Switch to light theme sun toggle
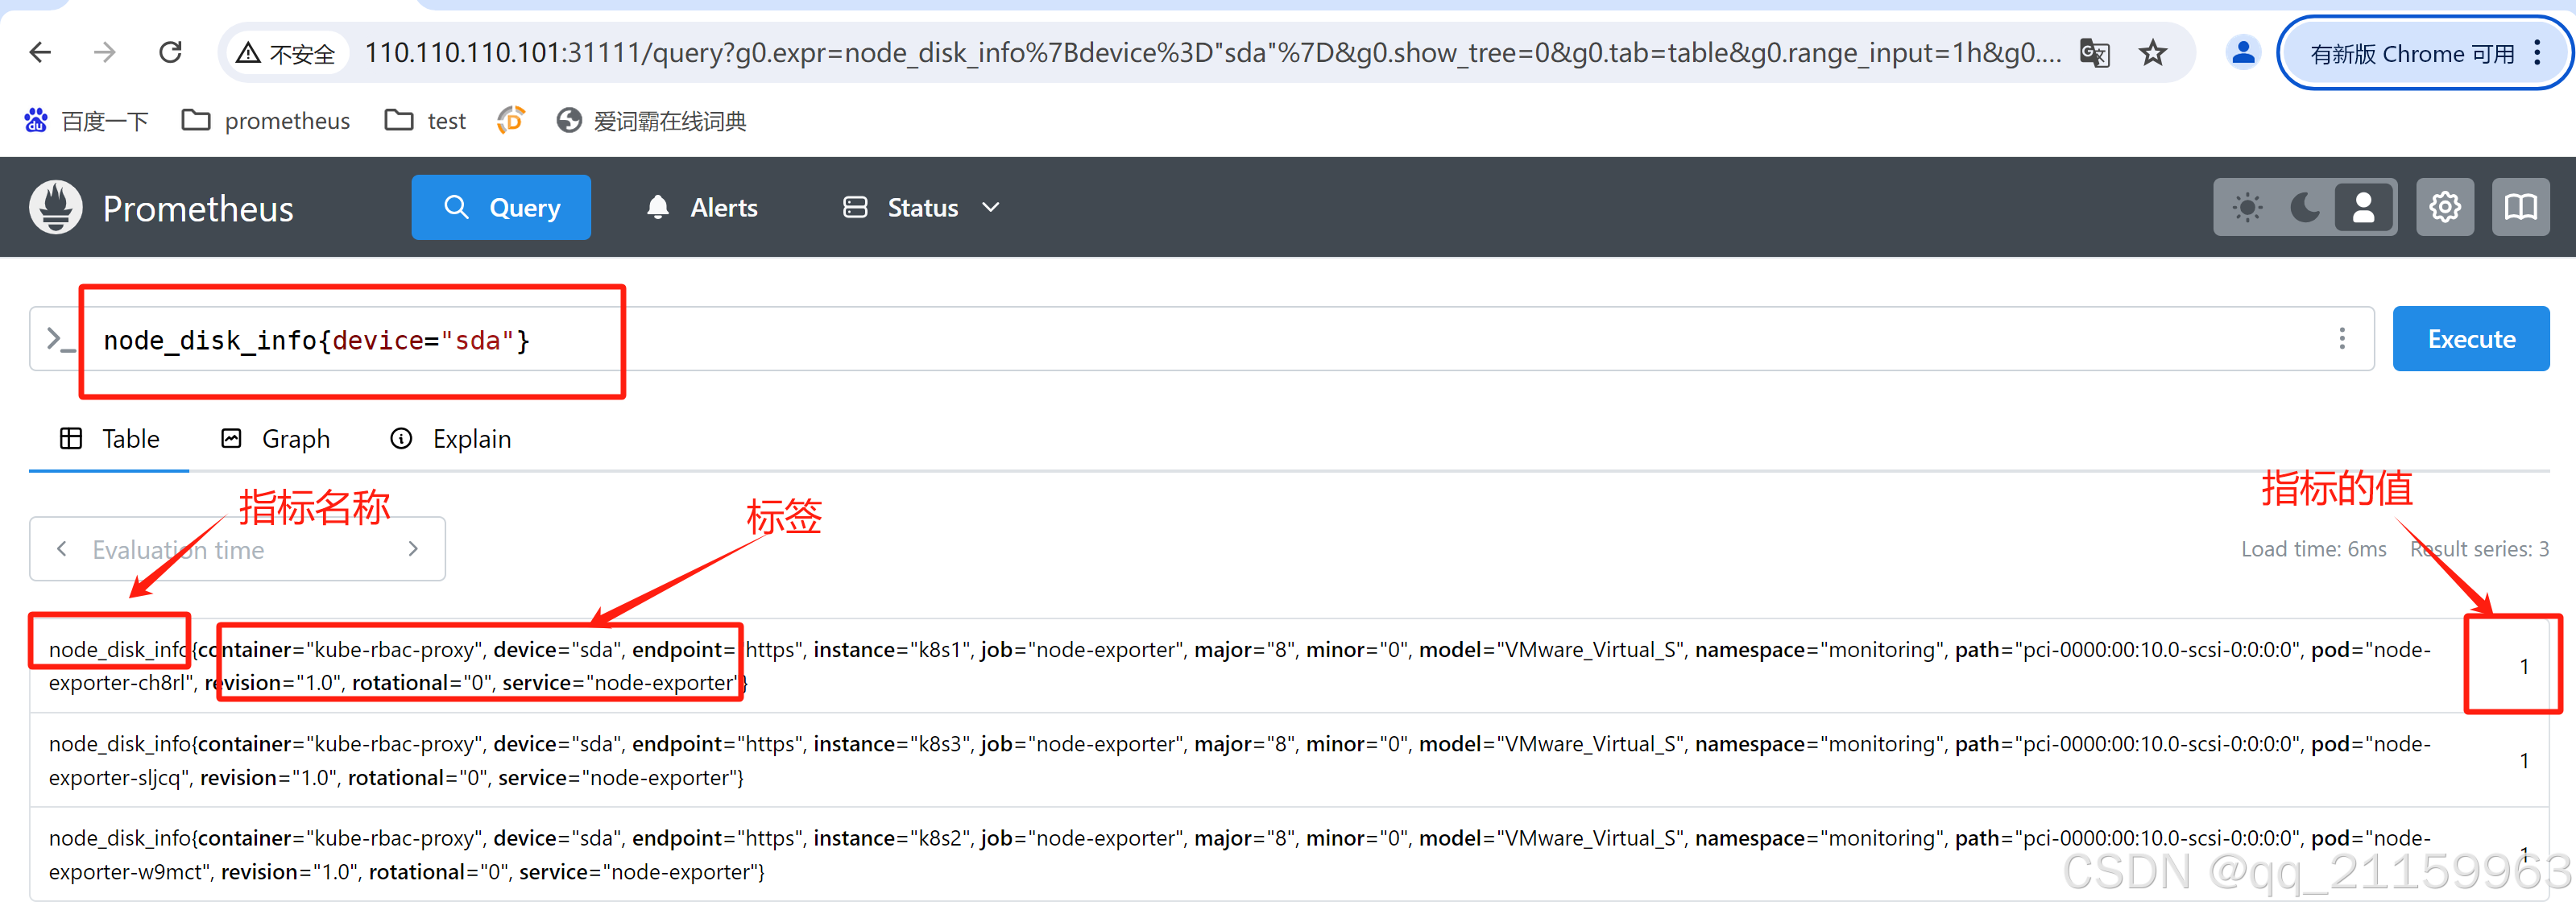Screen dimensions: 2576x914 click(2248, 207)
